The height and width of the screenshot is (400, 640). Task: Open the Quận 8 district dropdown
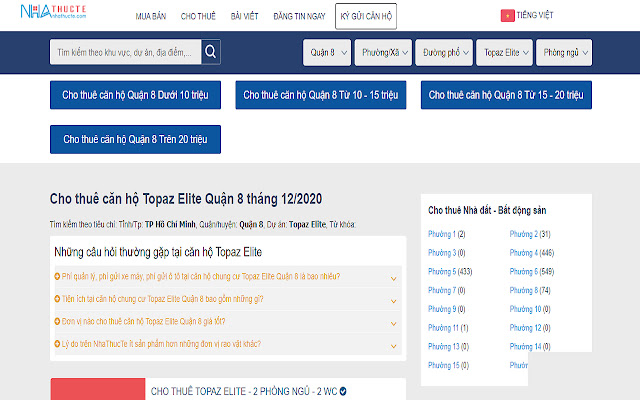pyautogui.click(x=327, y=52)
